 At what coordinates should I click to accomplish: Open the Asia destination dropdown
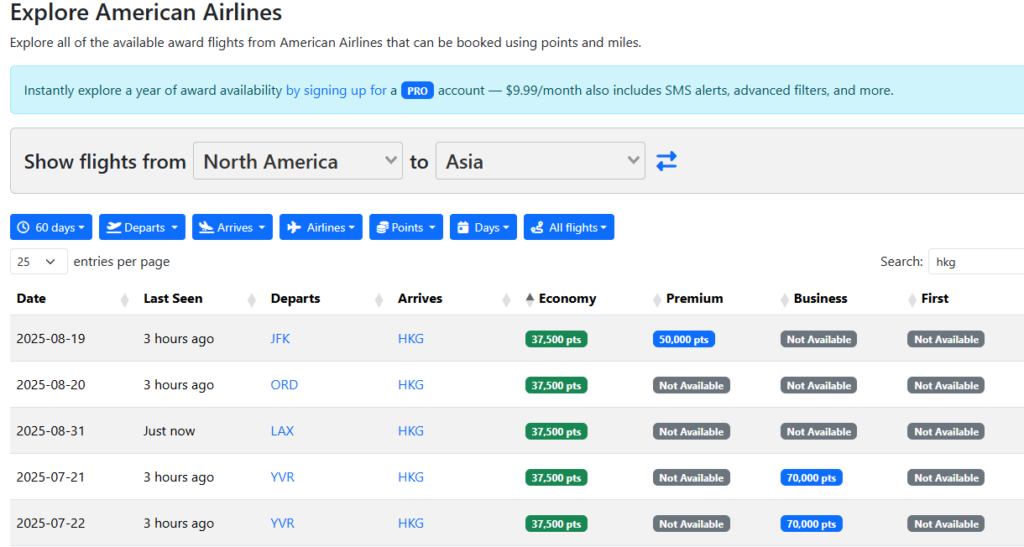[540, 161]
